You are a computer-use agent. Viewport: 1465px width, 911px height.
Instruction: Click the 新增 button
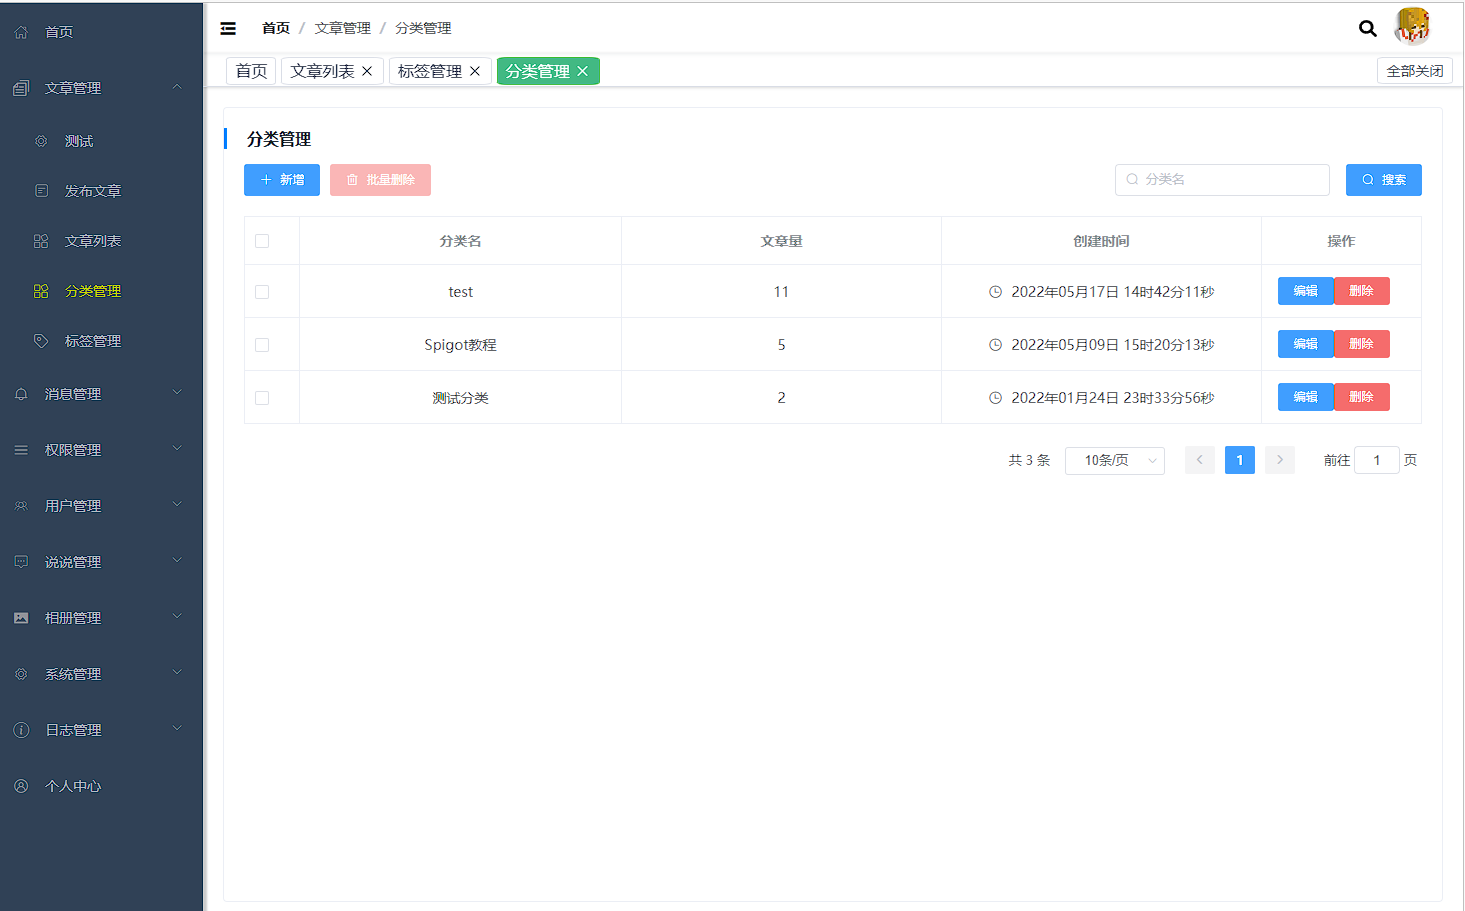282,180
